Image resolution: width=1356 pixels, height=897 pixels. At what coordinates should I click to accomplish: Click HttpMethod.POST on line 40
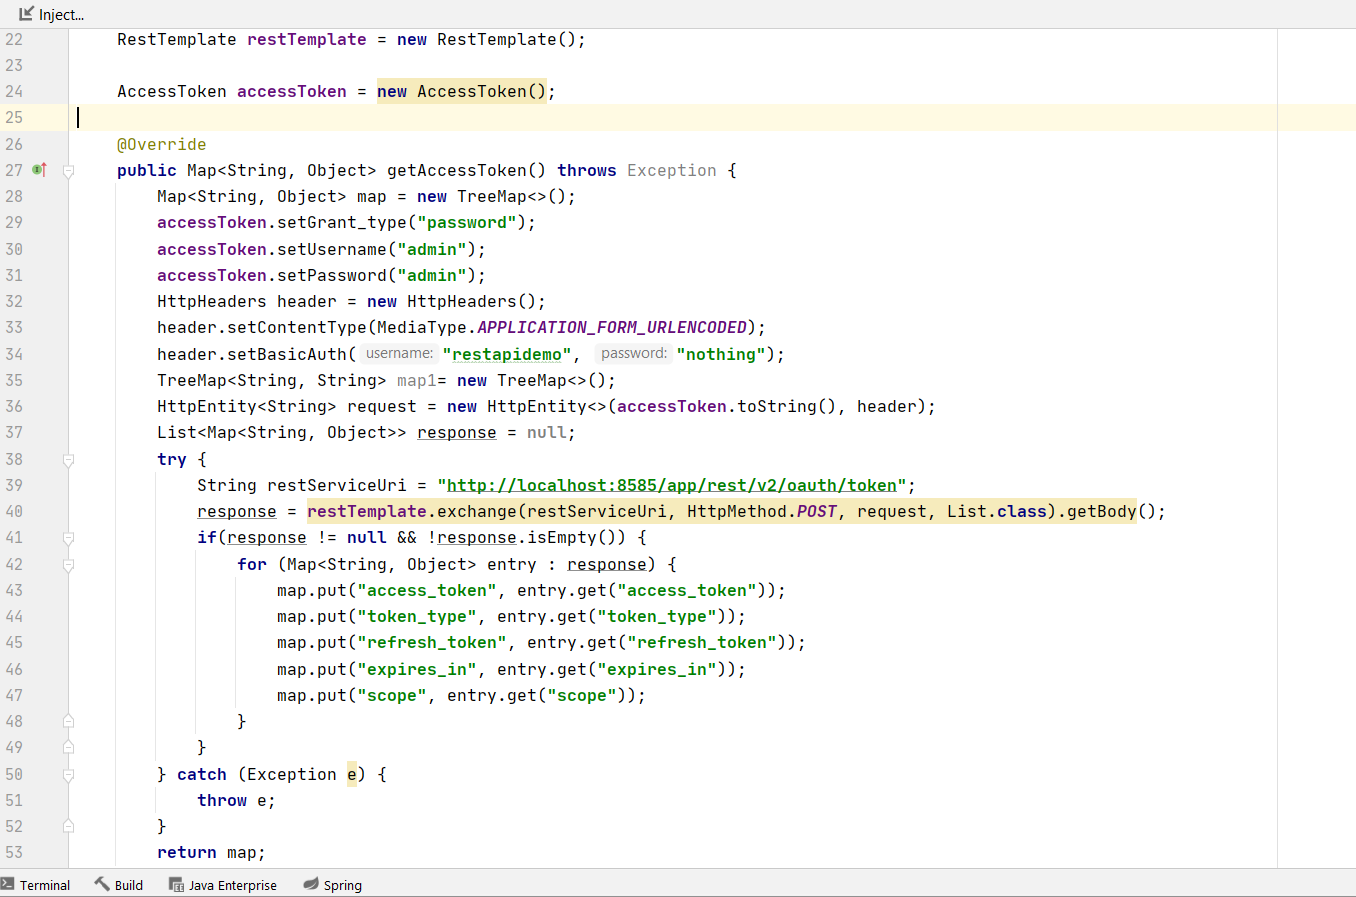(x=762, y=511)
